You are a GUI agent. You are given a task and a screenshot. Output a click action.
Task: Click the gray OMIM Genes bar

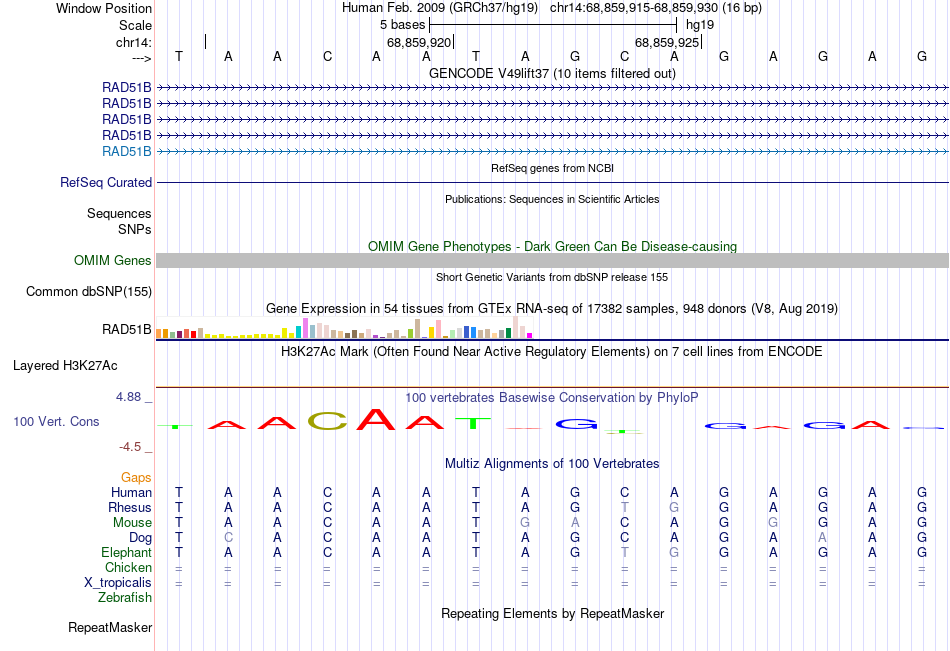tap(552, 261)
